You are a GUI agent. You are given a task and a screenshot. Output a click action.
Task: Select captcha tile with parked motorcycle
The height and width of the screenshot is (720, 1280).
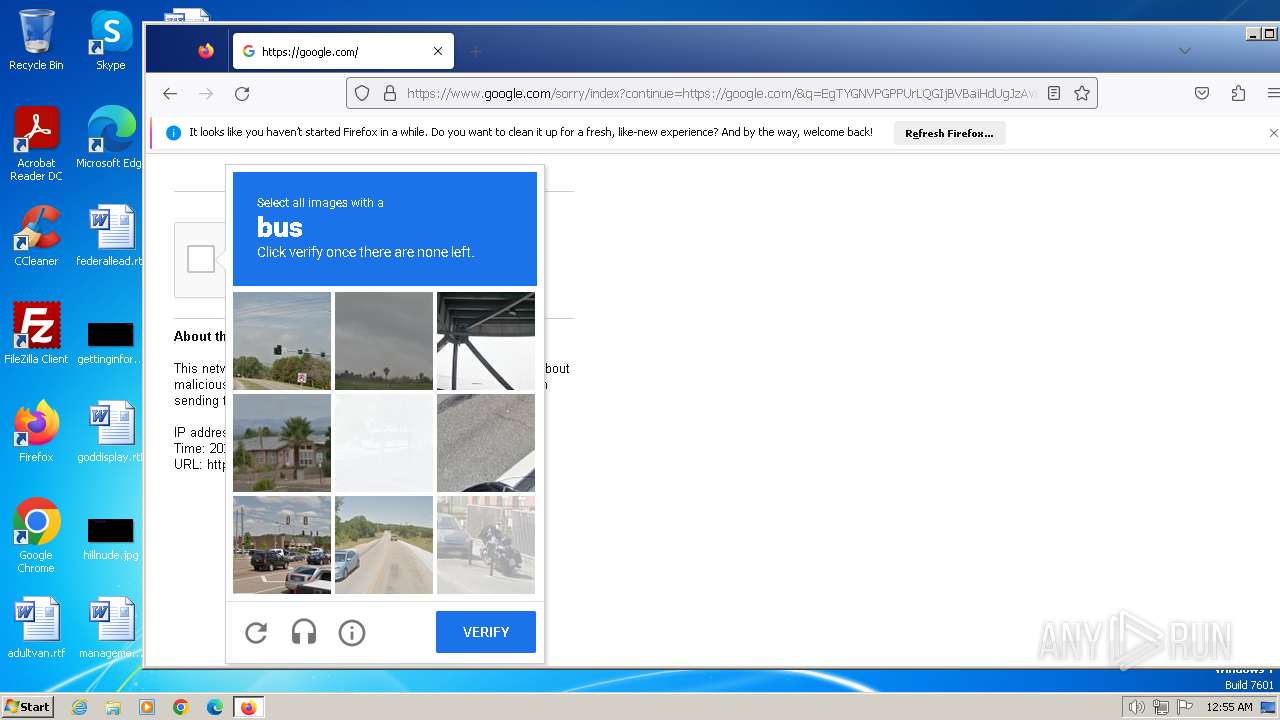click(486, 545)
